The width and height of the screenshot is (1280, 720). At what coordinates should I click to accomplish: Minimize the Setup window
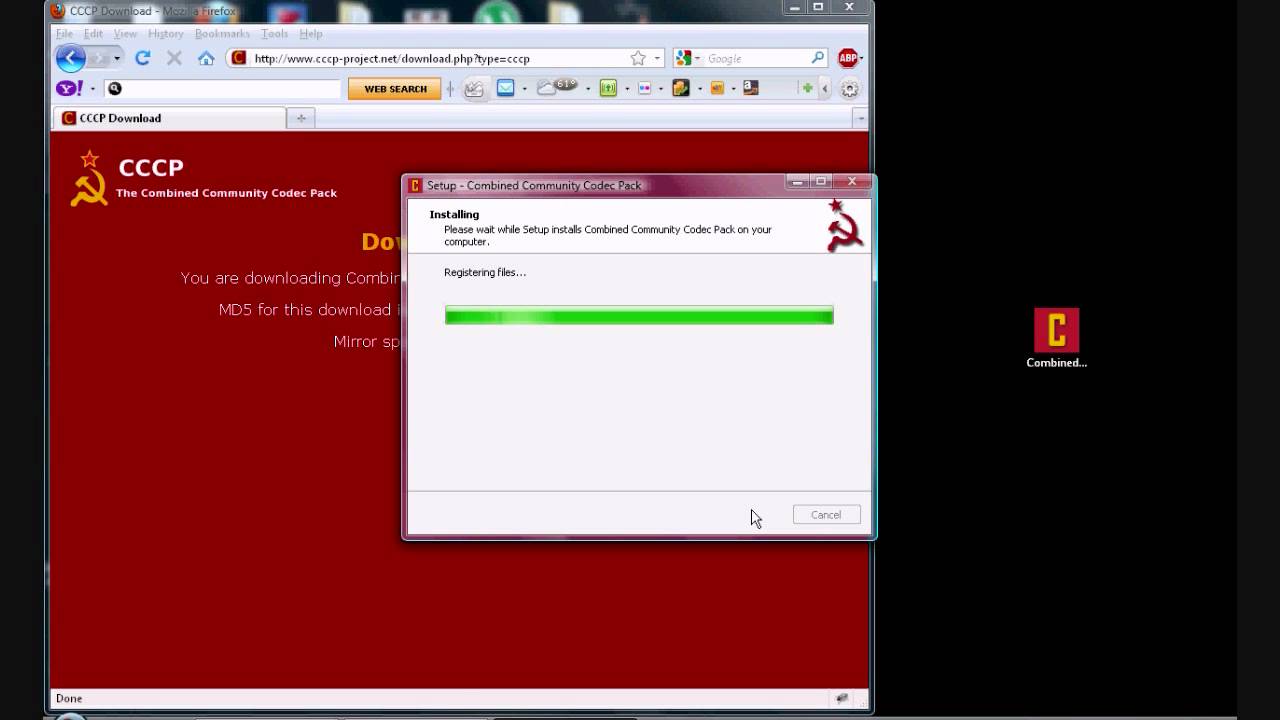click(x=797, y=182)
